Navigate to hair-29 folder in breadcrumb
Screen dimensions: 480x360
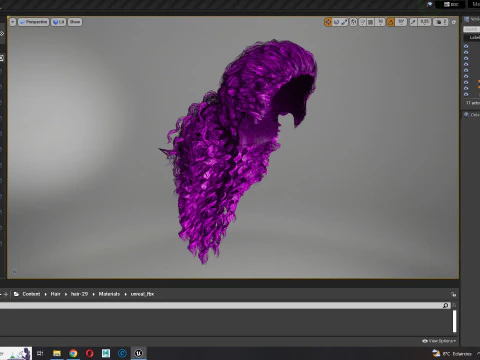click(x=79, y=294)
